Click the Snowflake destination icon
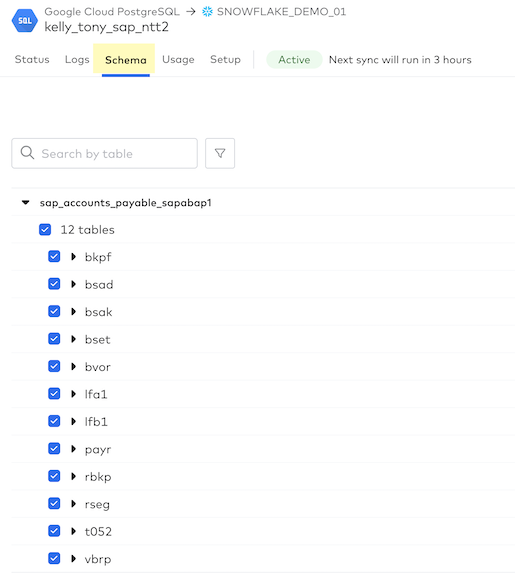The height and width of the screenshot is (575, 515). [207, 12]
